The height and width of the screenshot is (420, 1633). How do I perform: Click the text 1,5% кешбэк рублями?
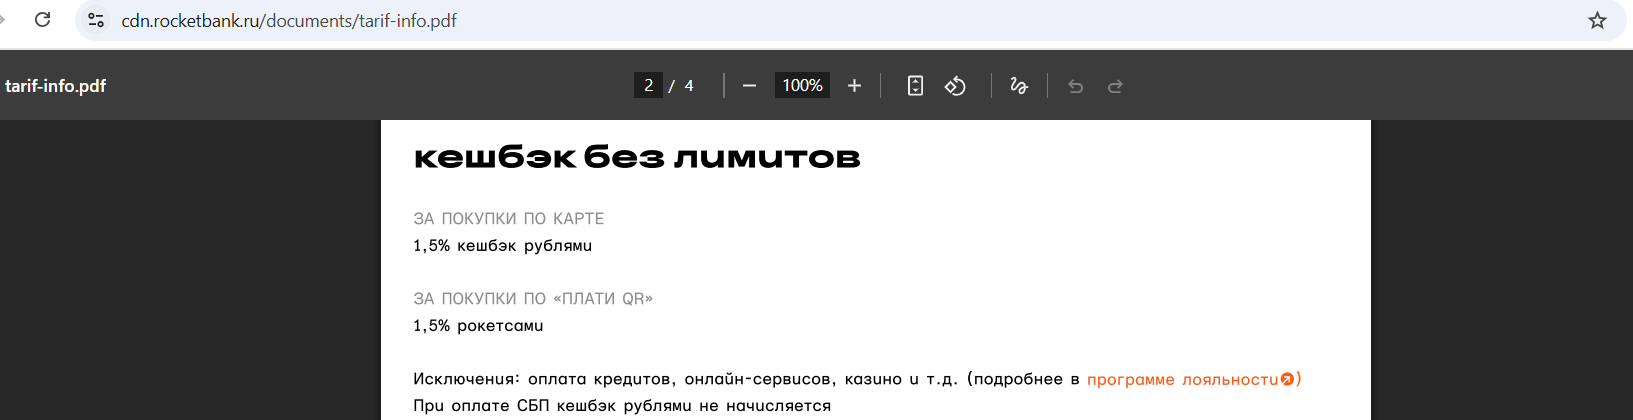coord(502,245)
